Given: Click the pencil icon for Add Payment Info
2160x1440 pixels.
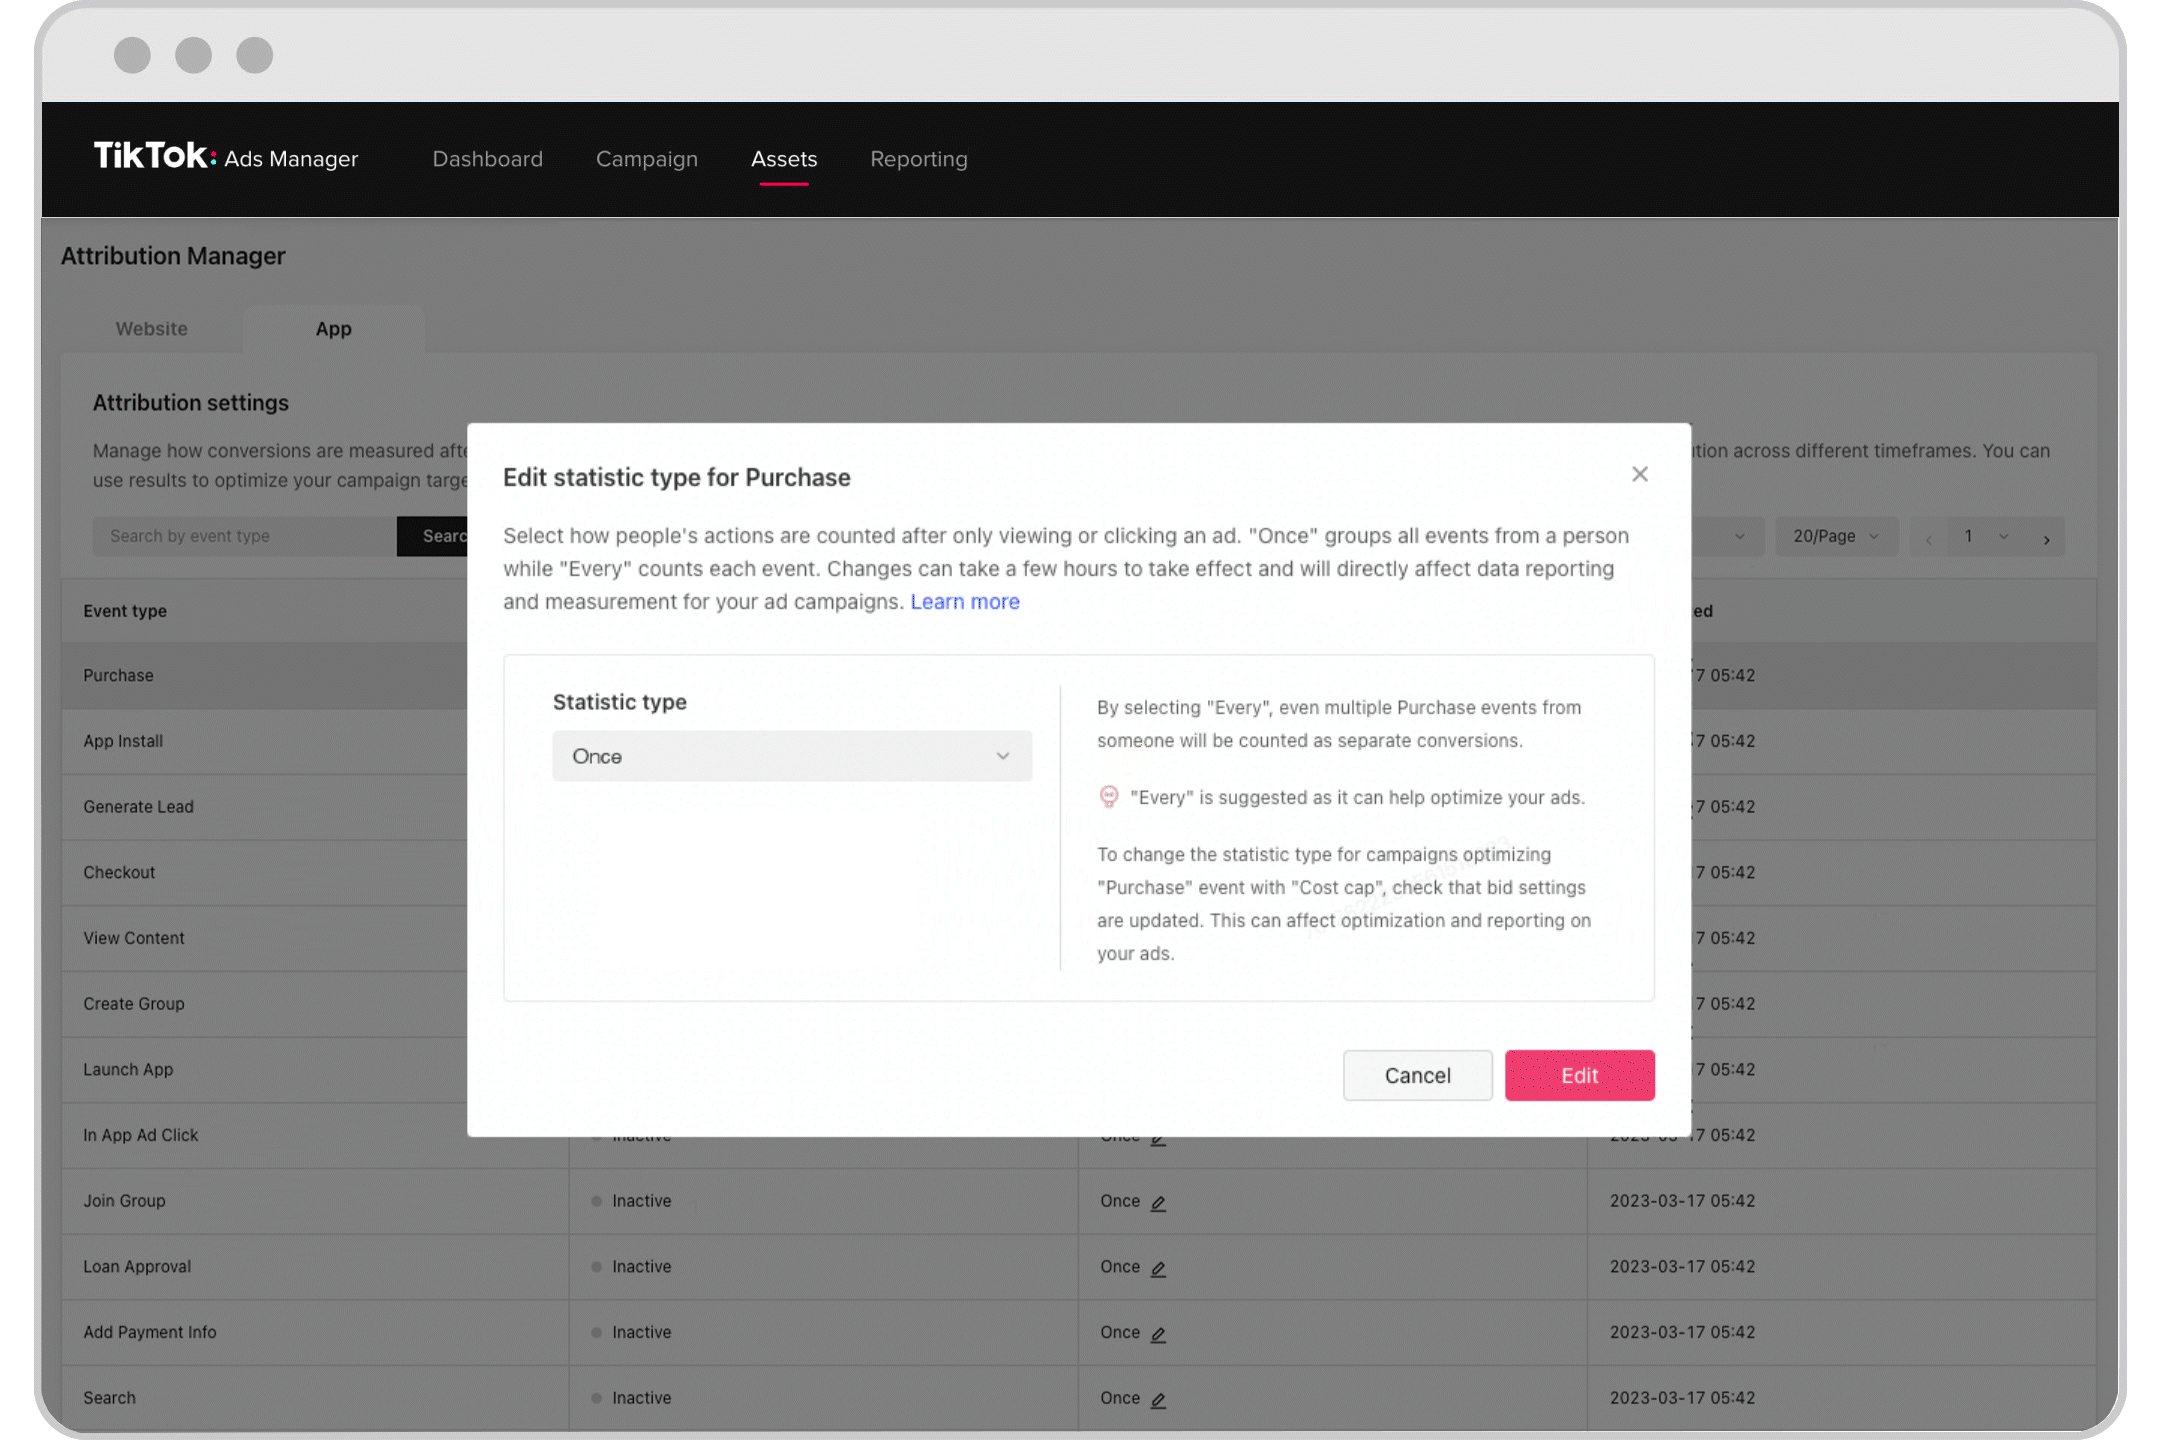Looking at the screenshot, I should 1158,1334.
